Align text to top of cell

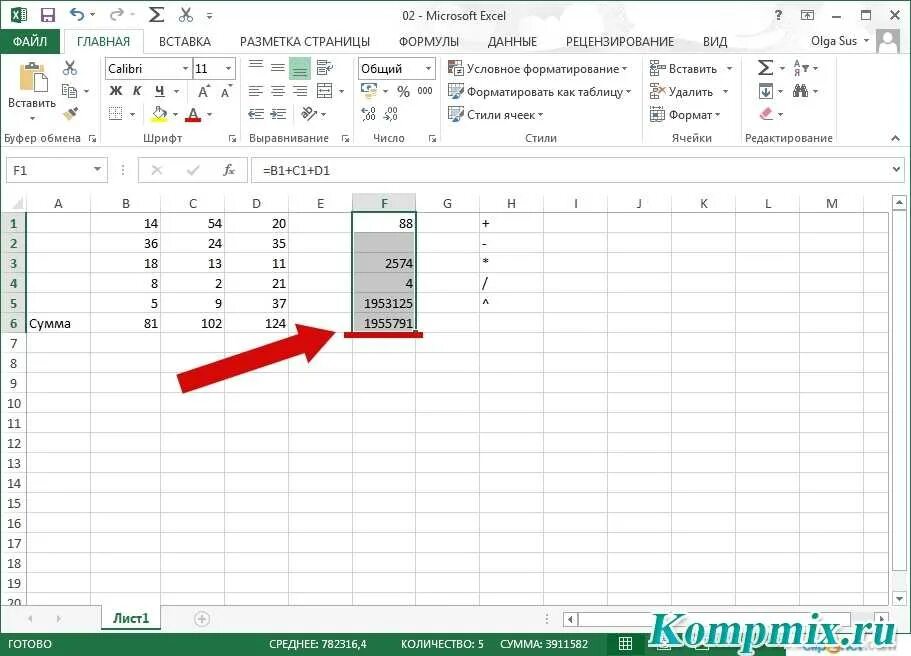click(256, 67)
